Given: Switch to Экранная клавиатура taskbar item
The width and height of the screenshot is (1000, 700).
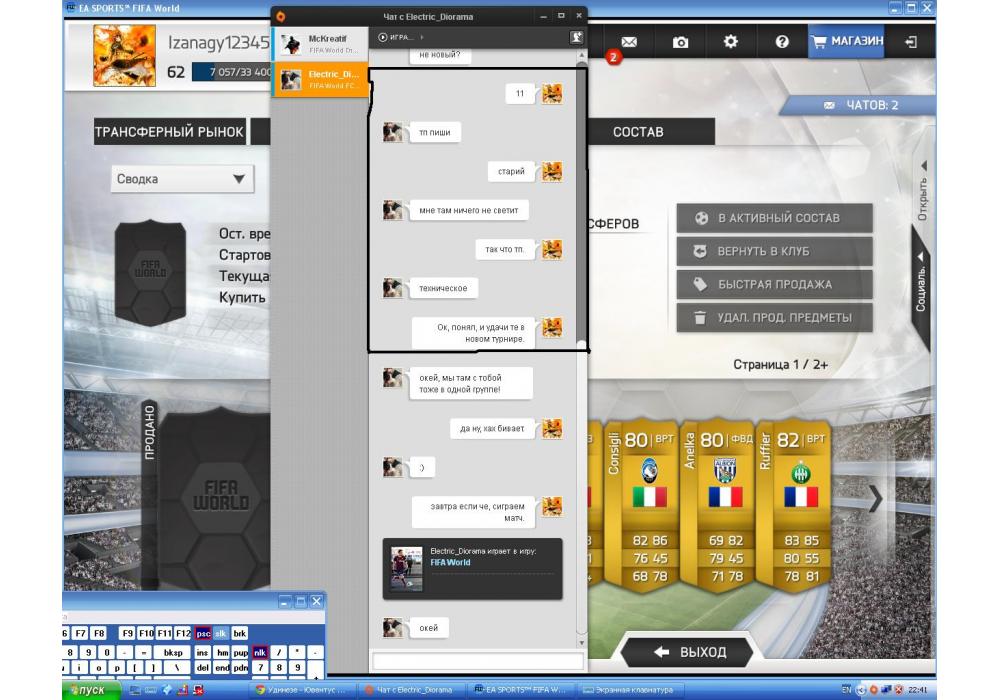Looking at the screenshot, I should coord(630,690).
